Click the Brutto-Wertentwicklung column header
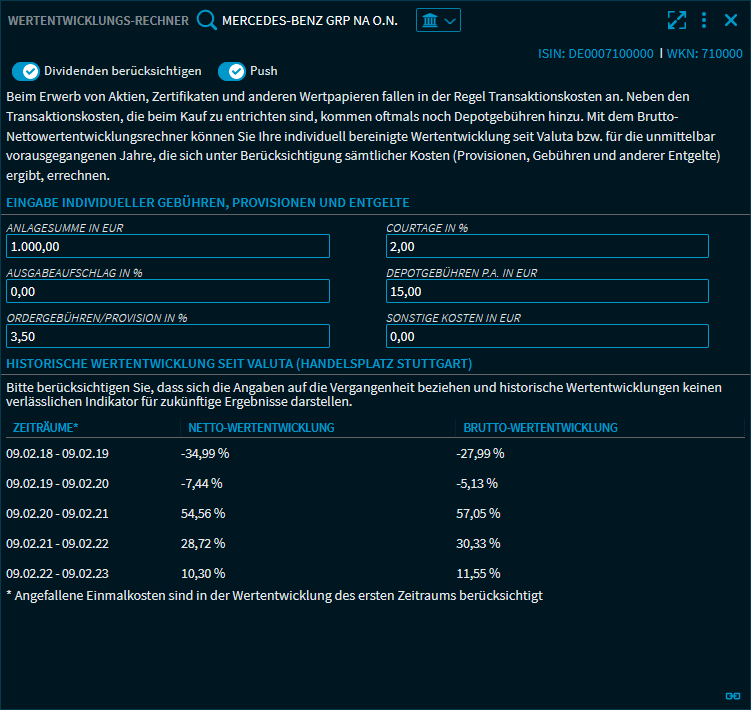This screenshot has width=751, height=710. (x=540, y=427)
